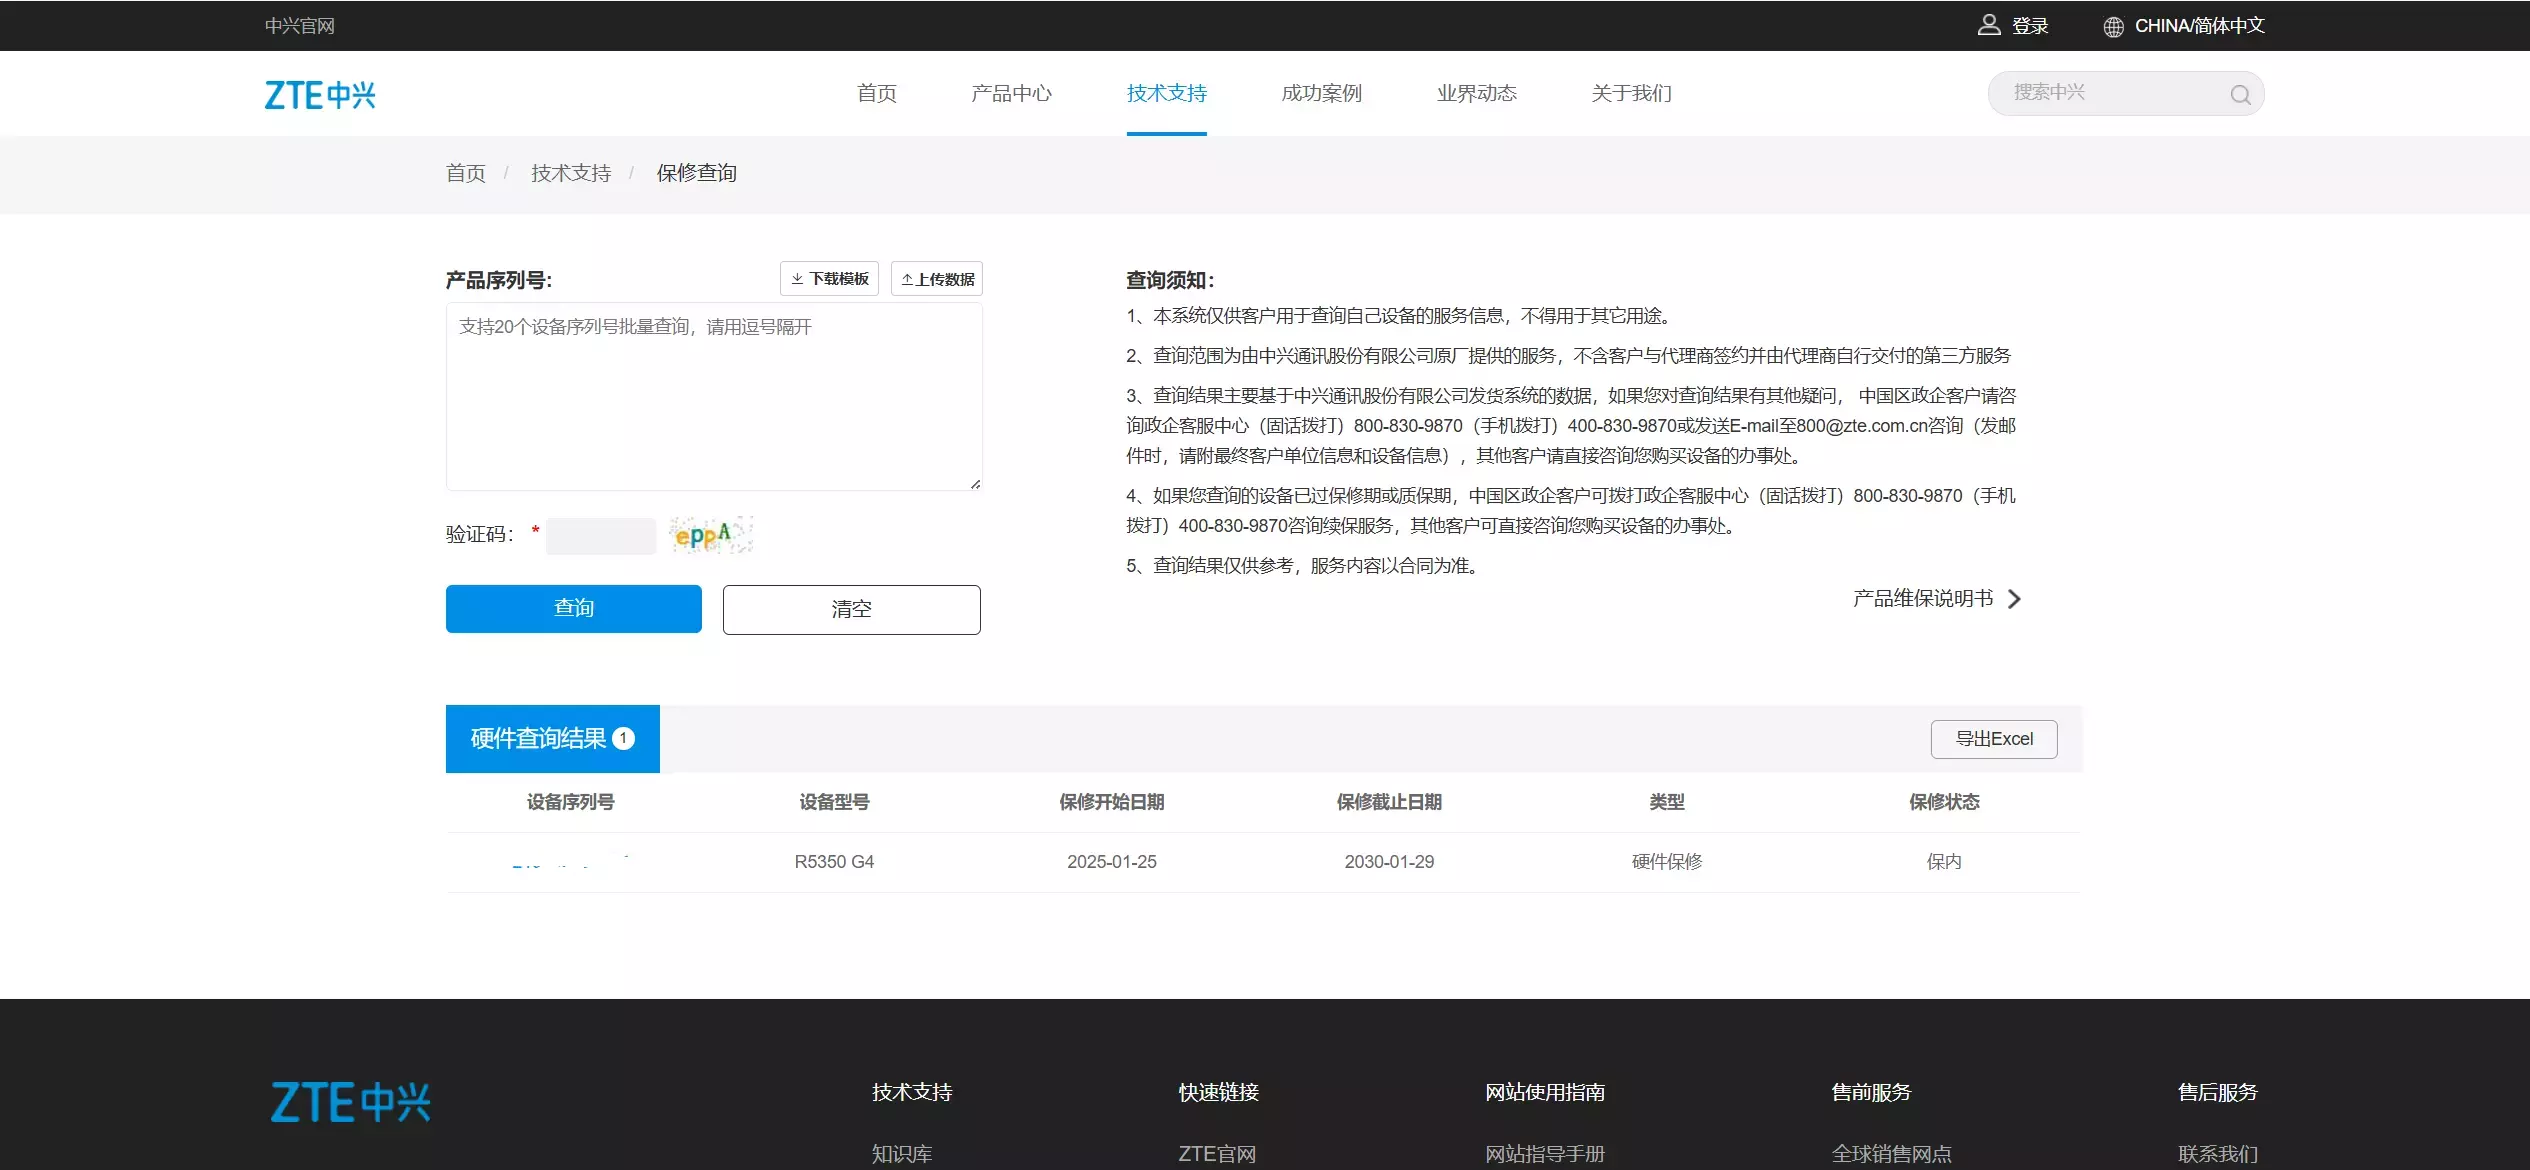Open the 关于我们 navigation item
The image size is (2530, 1170).
coord(1631,93)
